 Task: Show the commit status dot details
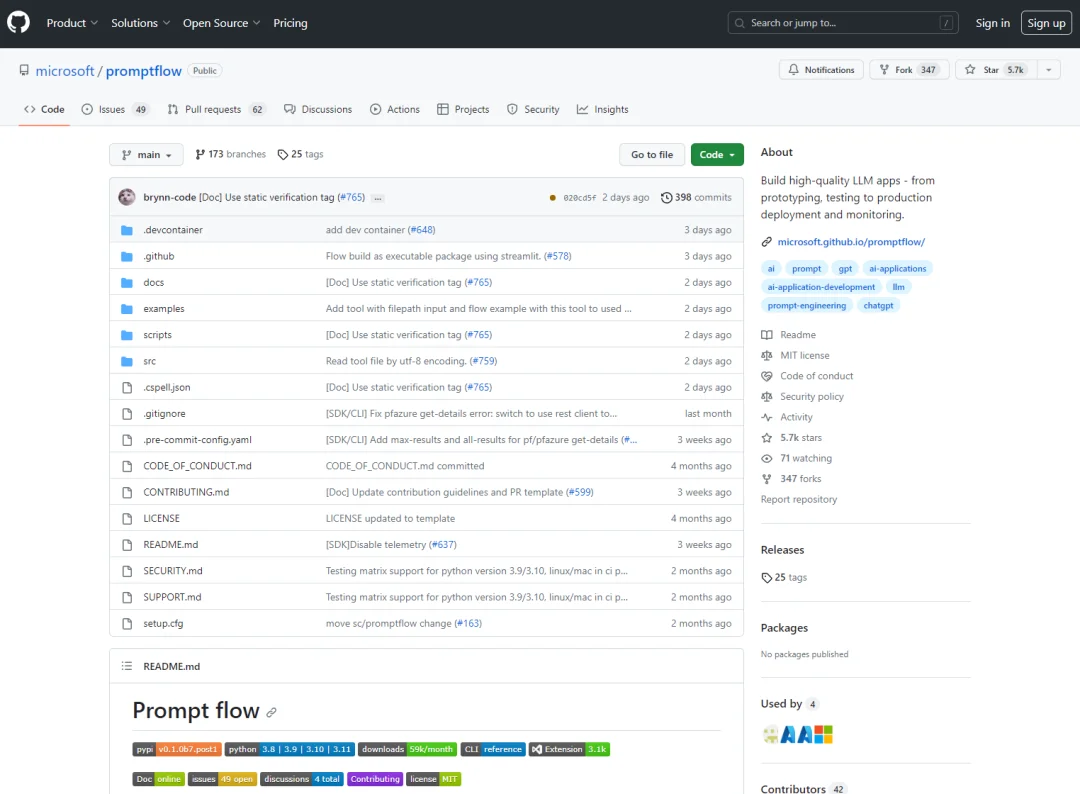click(552, 198)
